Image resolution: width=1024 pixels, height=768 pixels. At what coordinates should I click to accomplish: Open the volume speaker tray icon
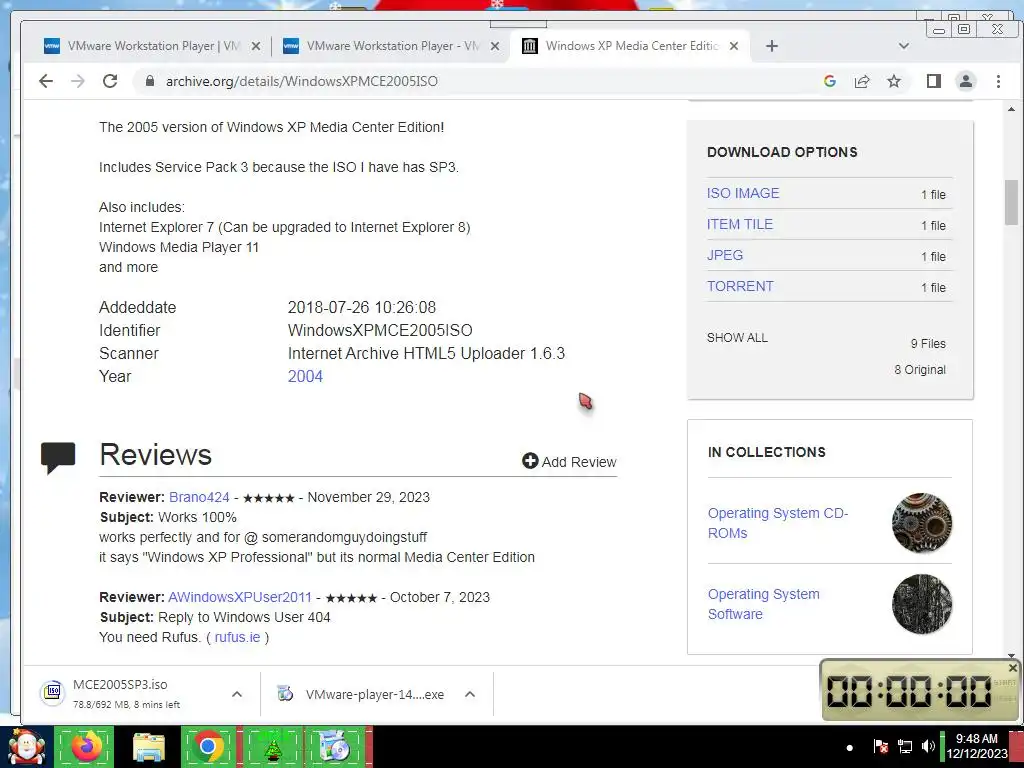[x=928, y=746]
